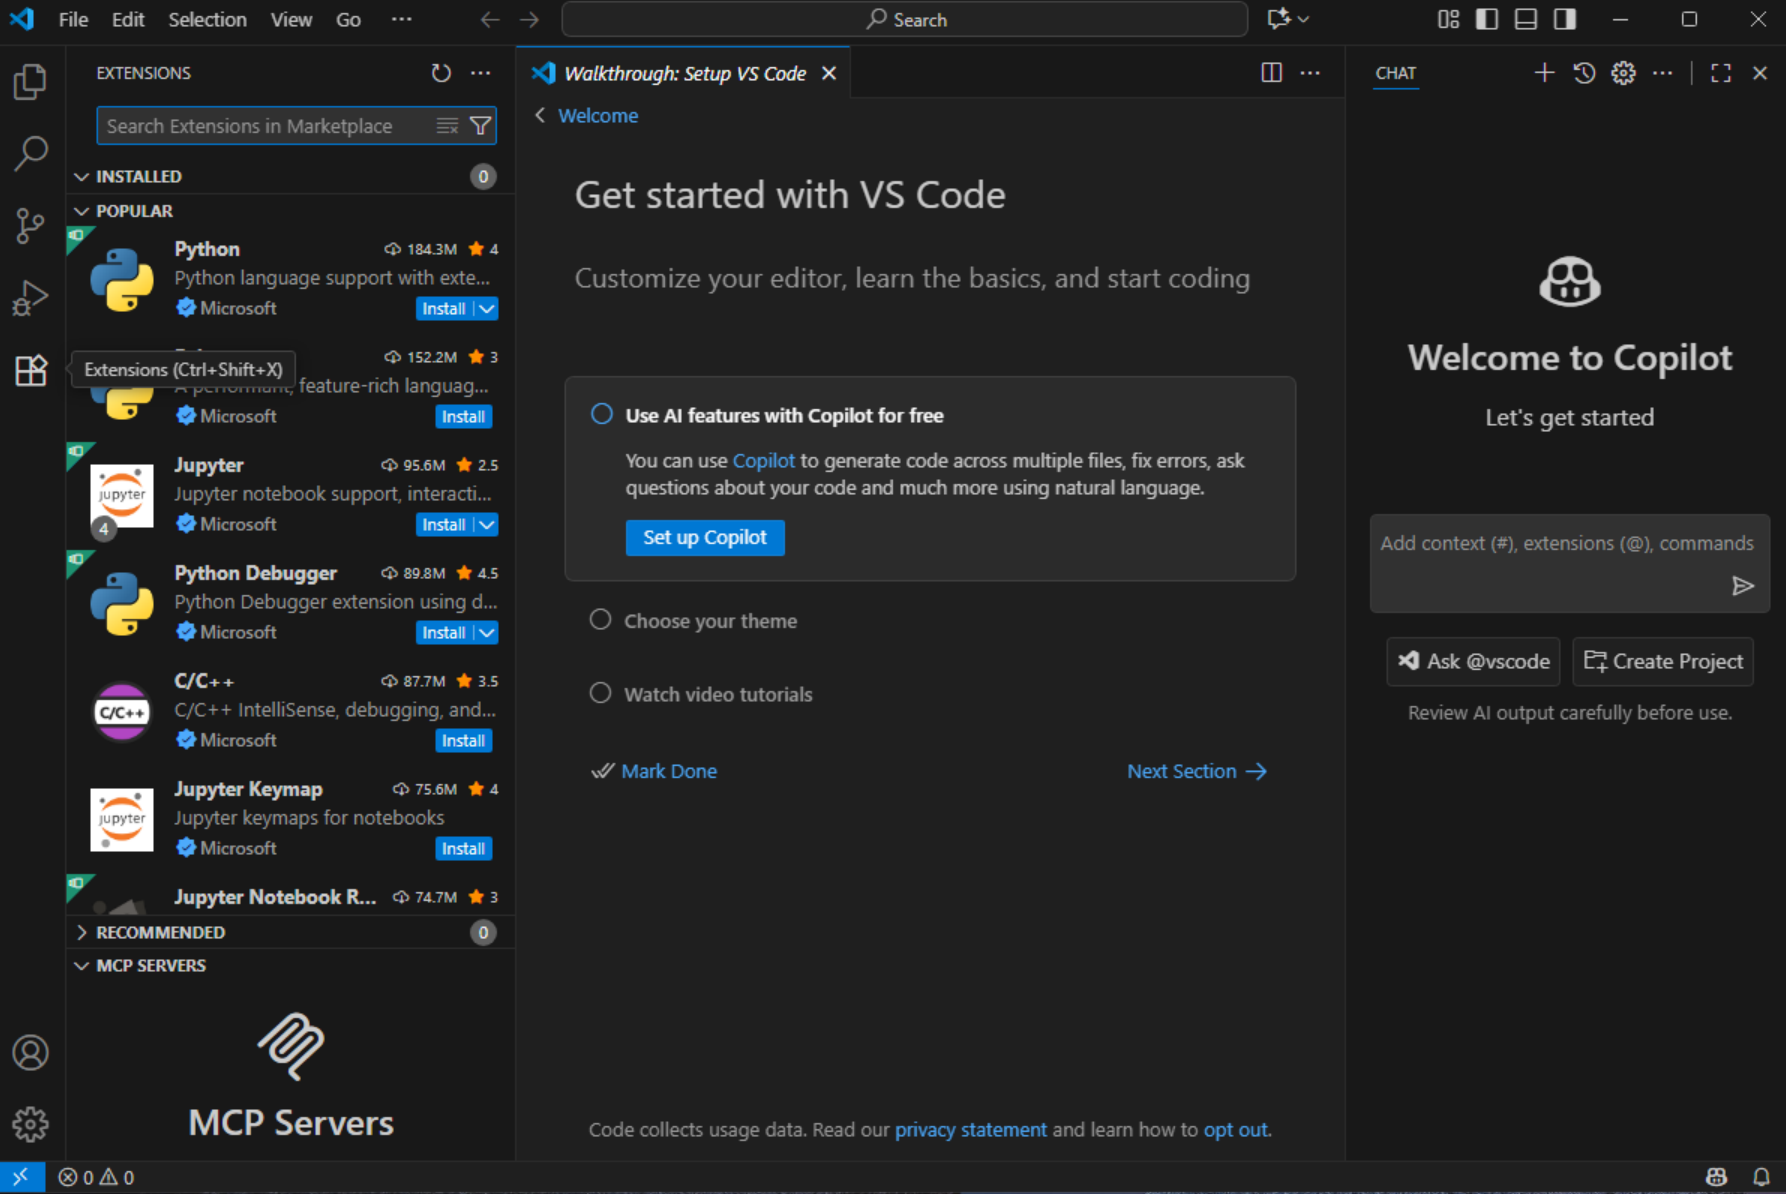Screen dimensions: 1786x1194
Task: Open Python extension Install dropdown arrow
Action: click(x=487, y=309)
